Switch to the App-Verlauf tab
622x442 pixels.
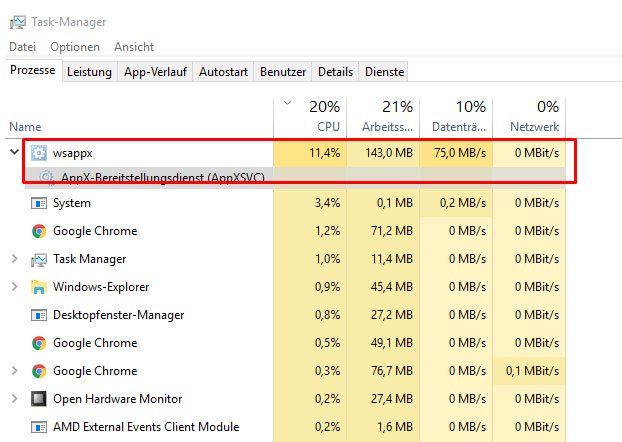[x=155, y=72]
